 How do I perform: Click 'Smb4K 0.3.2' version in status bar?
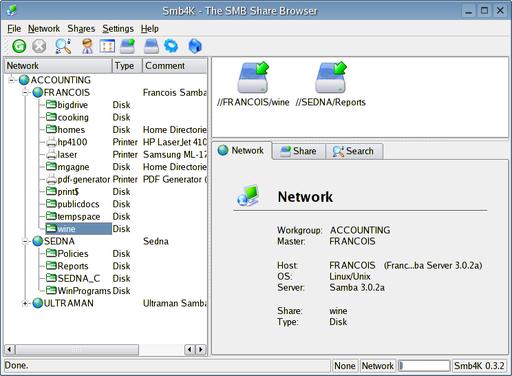(479, 366)
